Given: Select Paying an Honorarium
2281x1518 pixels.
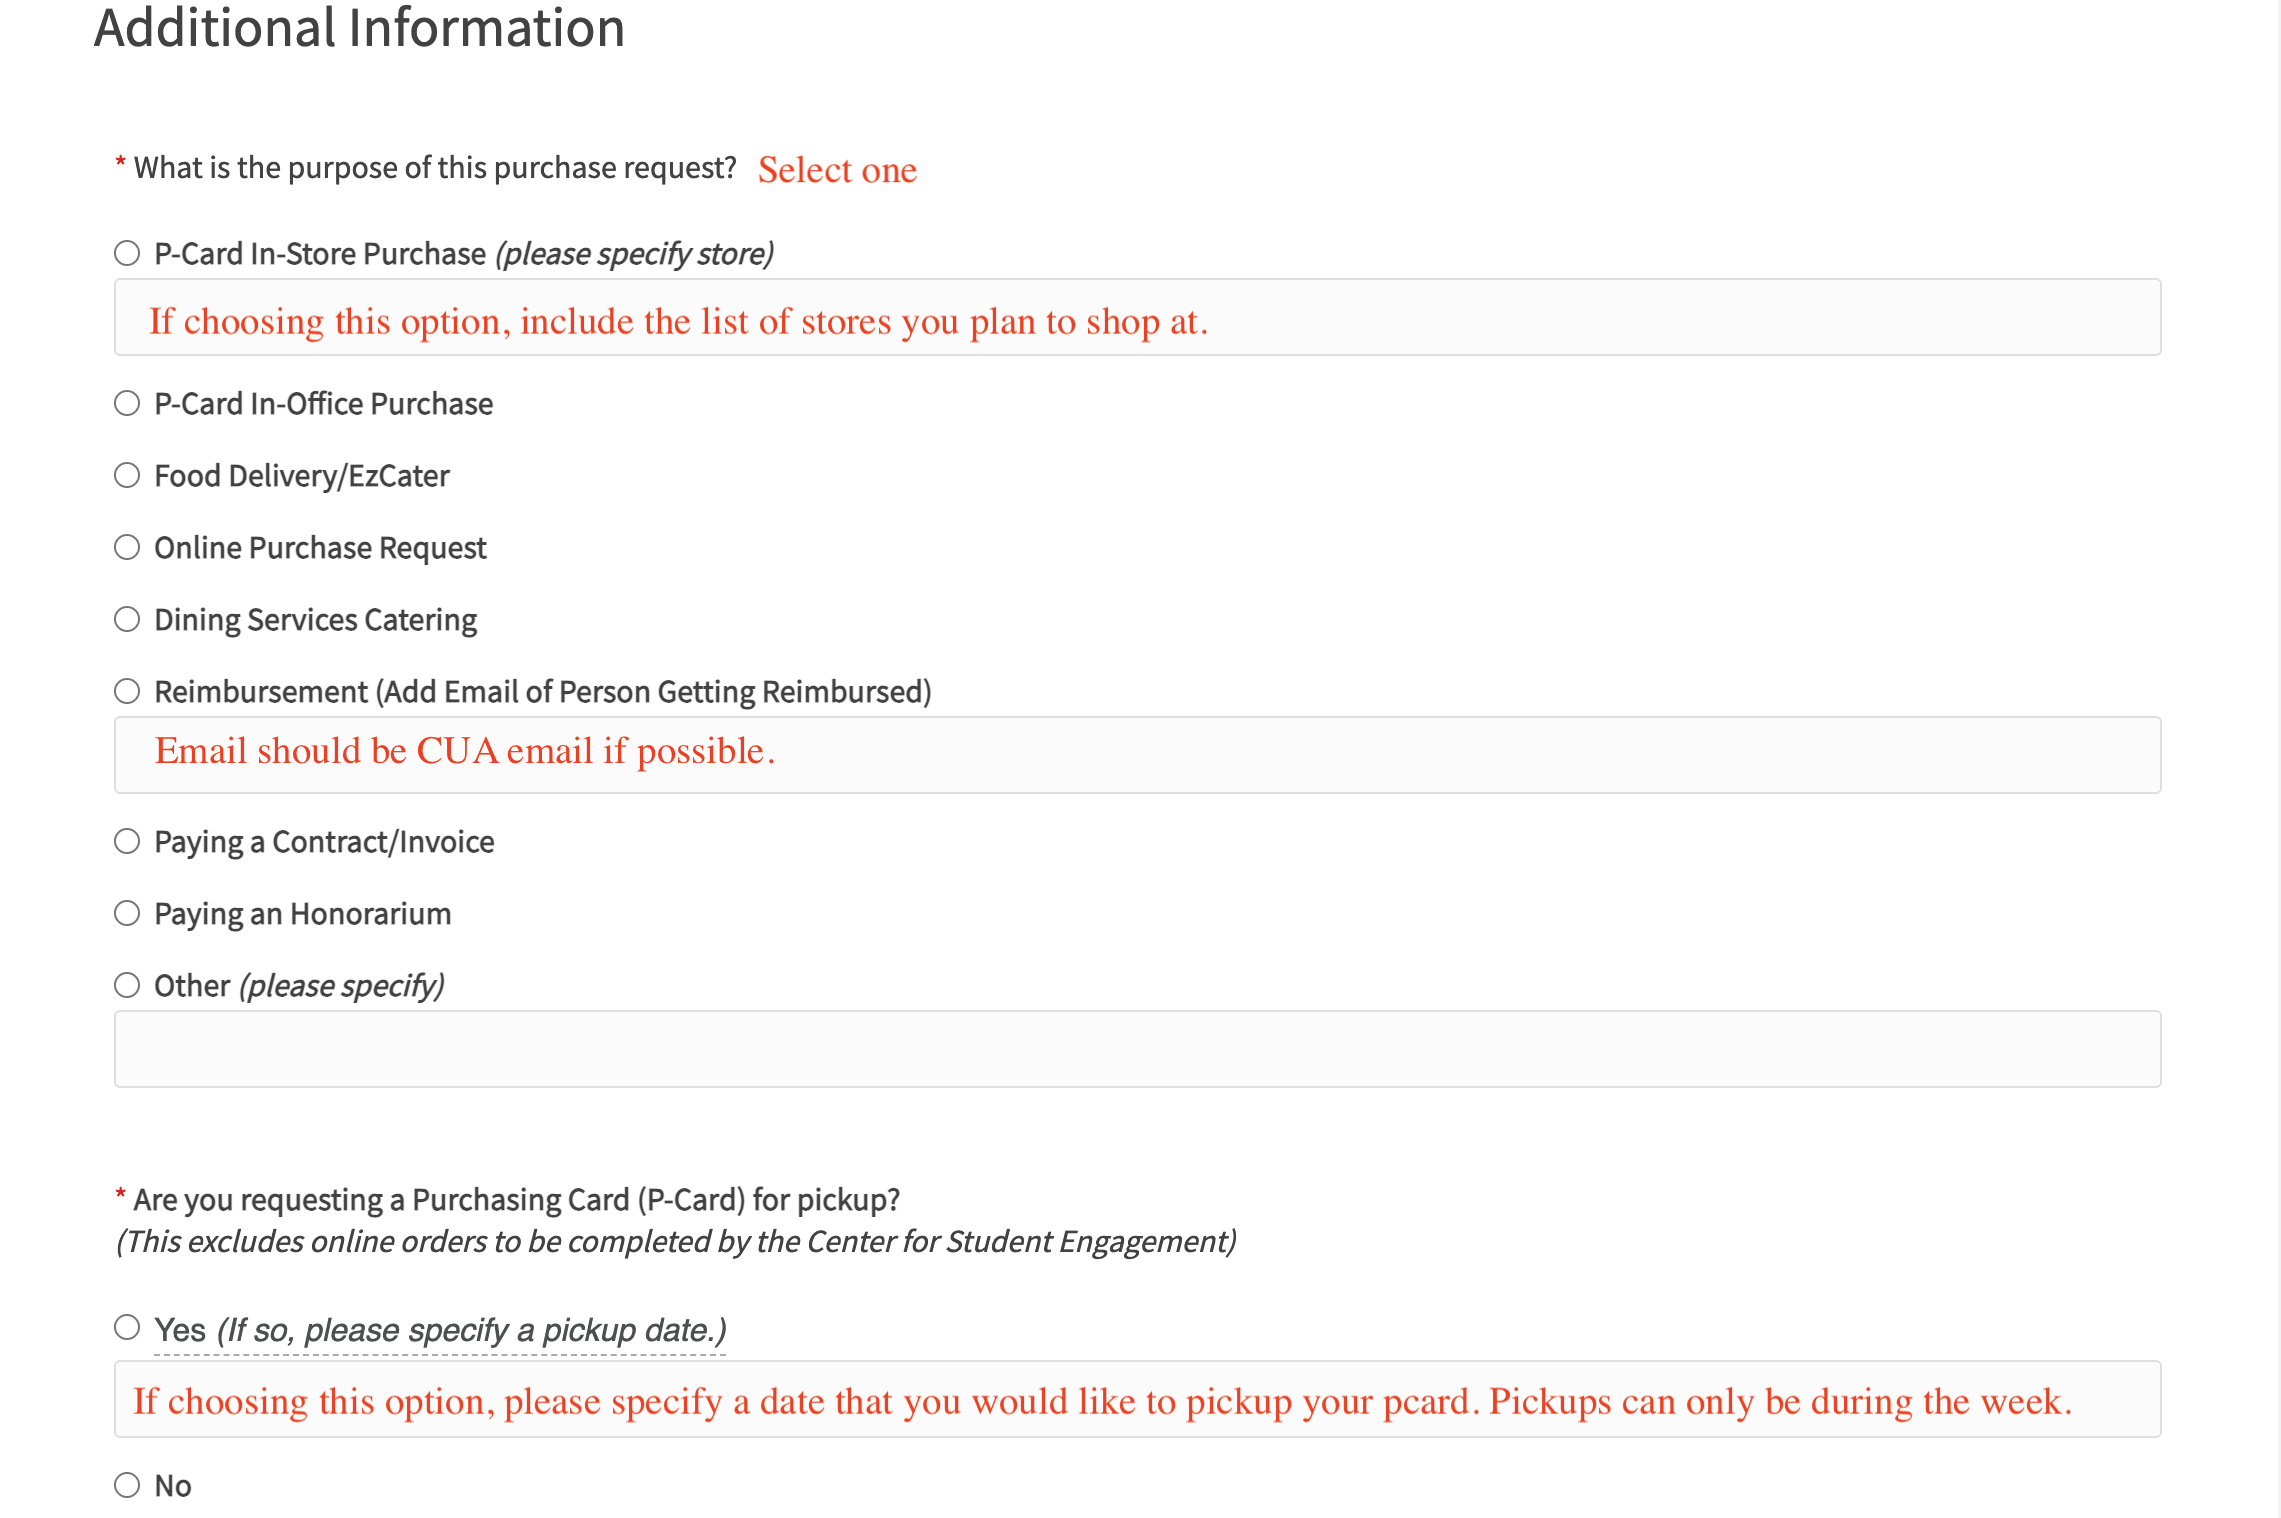Looking at the screenshot, I should 127,912.
